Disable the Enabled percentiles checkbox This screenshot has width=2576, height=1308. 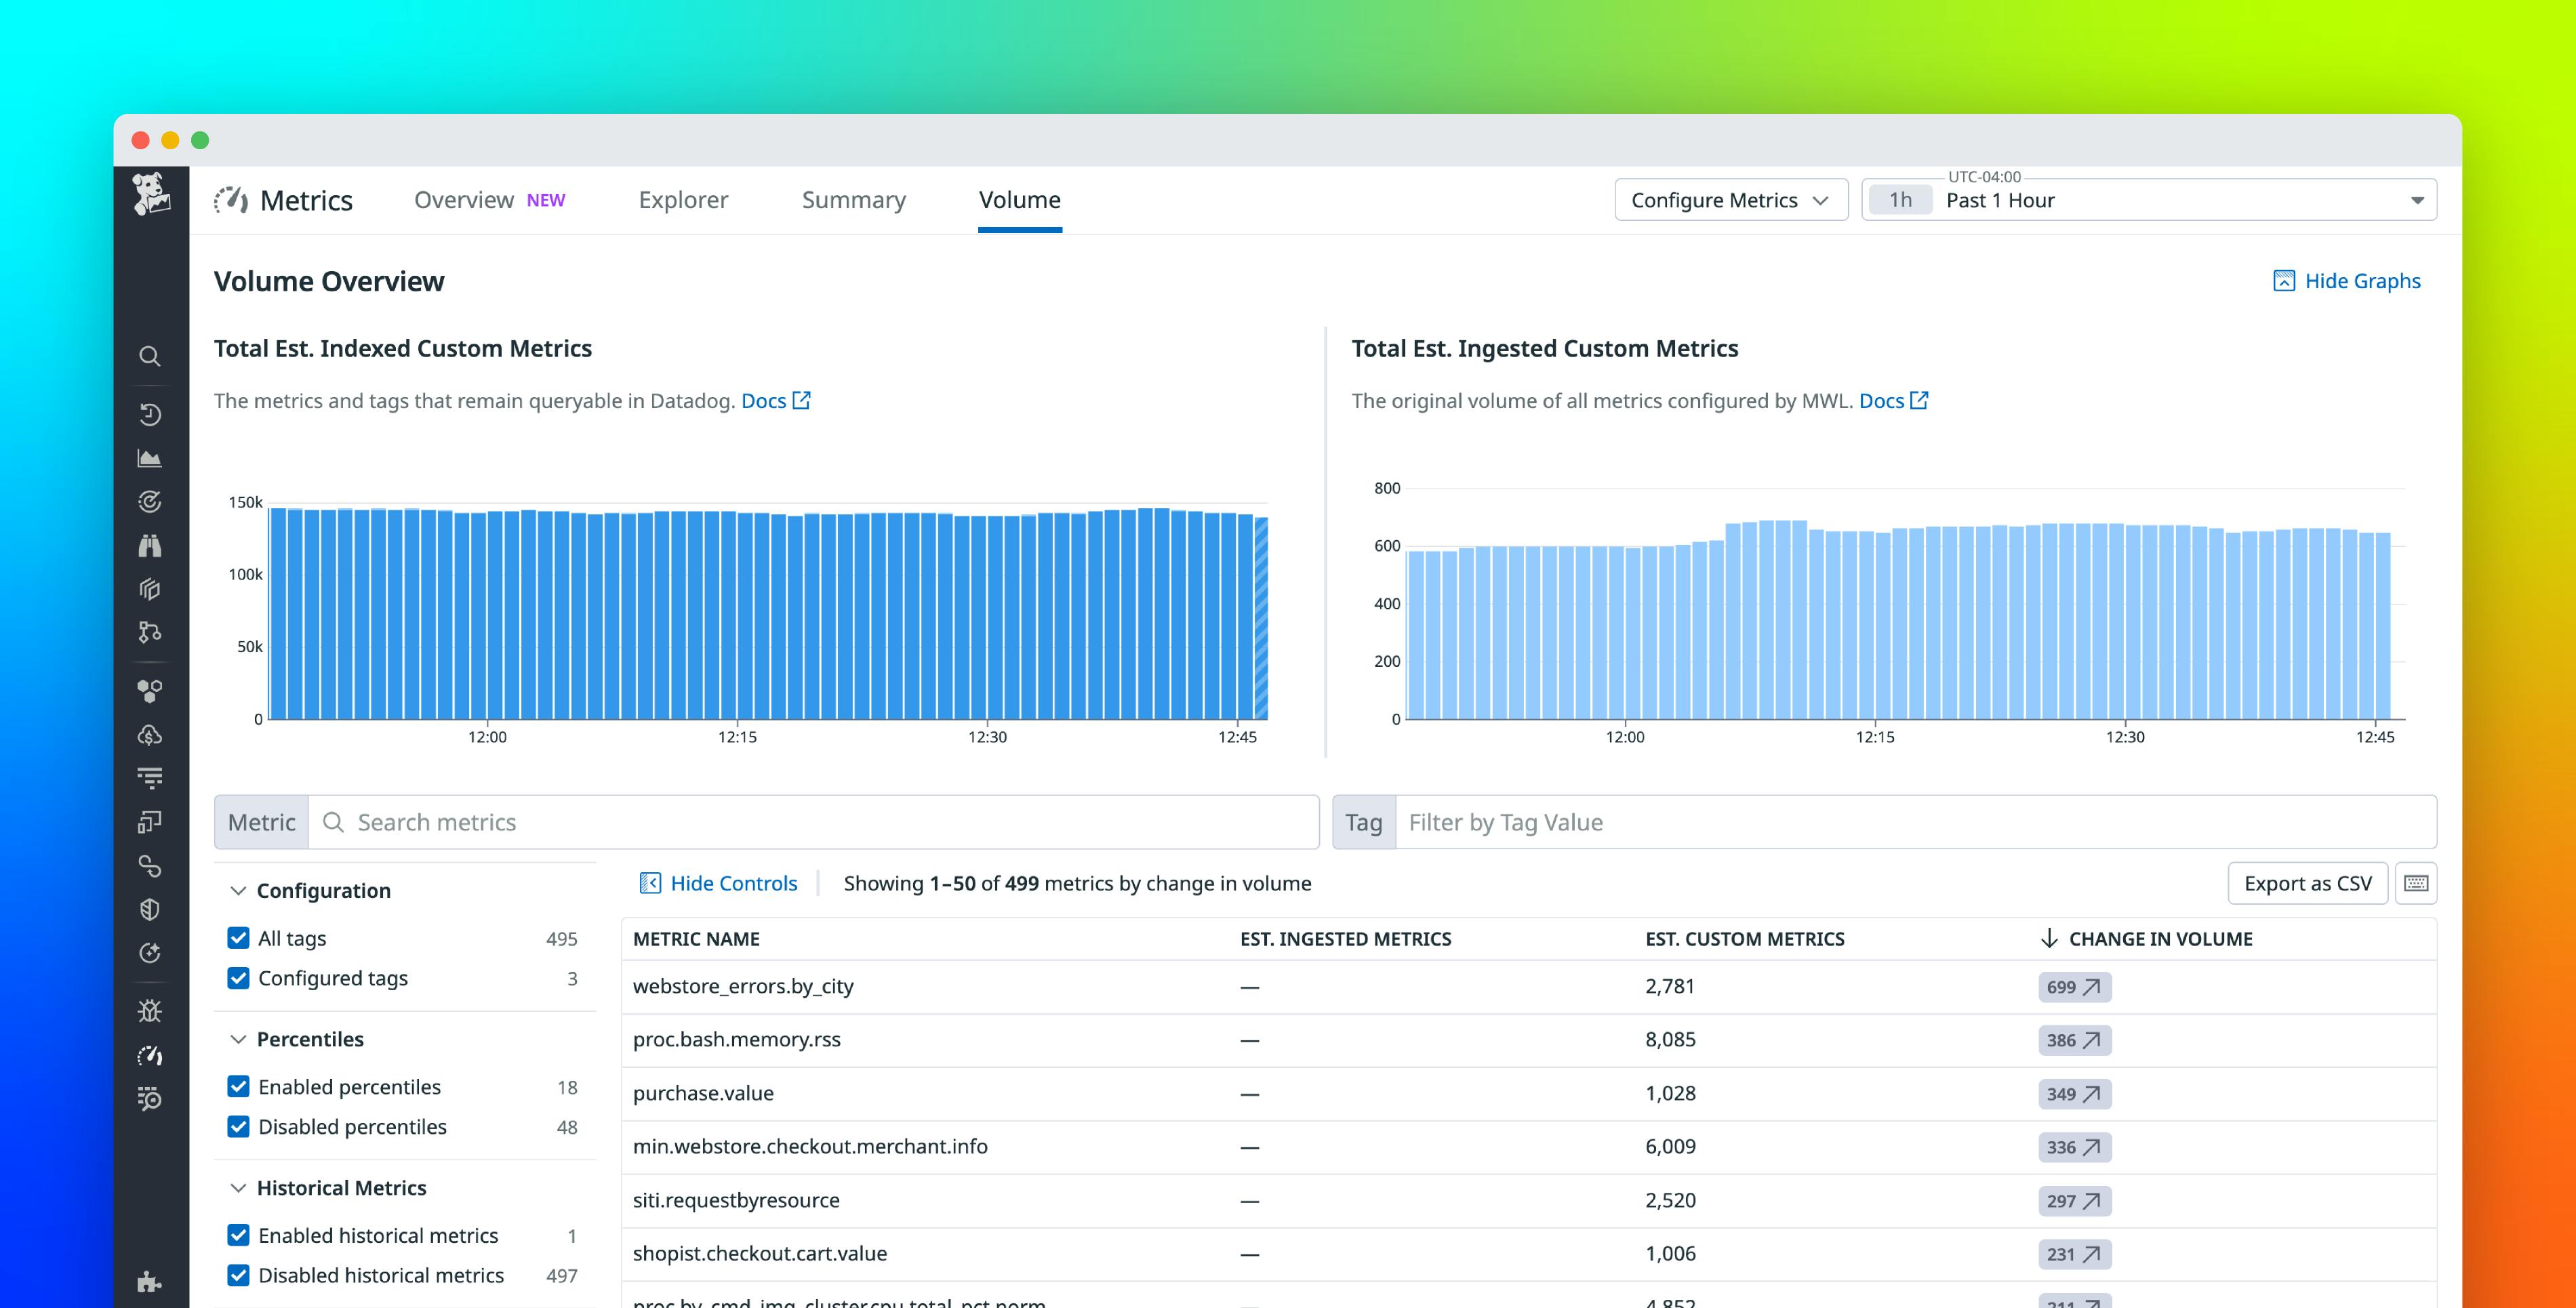coord(238,1087)
